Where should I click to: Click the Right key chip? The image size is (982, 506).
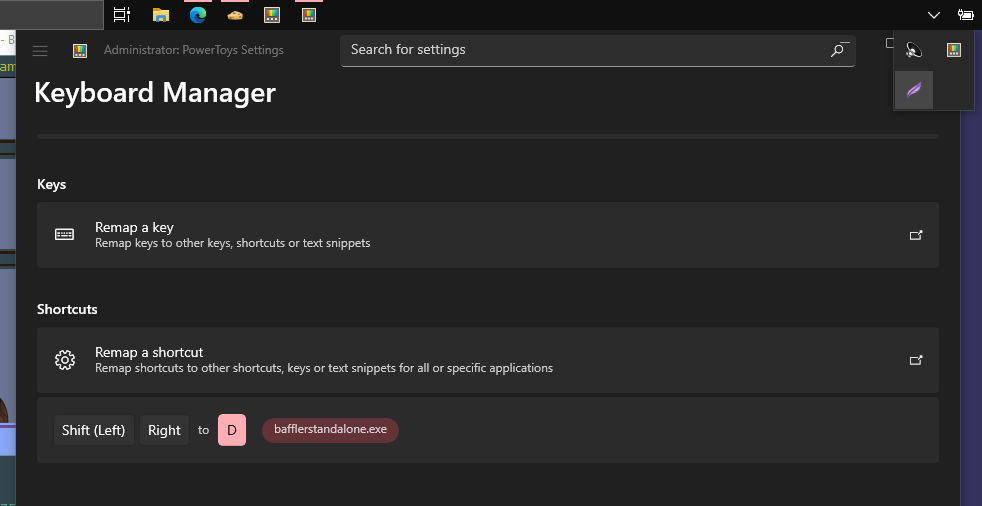pyautogui.click(x=164, y=430)
